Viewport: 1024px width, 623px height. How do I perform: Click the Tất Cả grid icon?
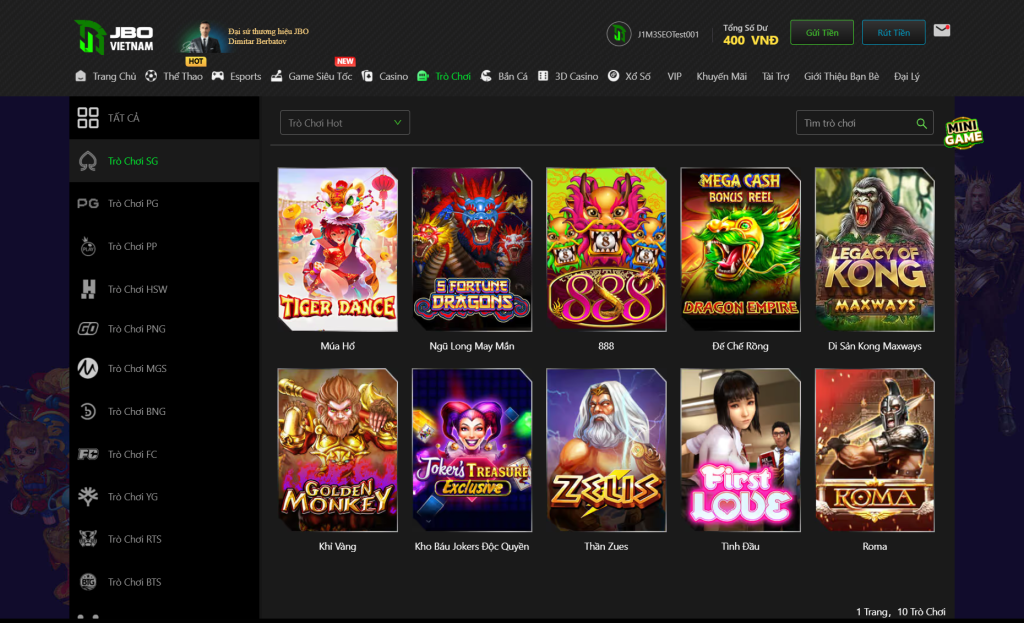tap(88, 118)
